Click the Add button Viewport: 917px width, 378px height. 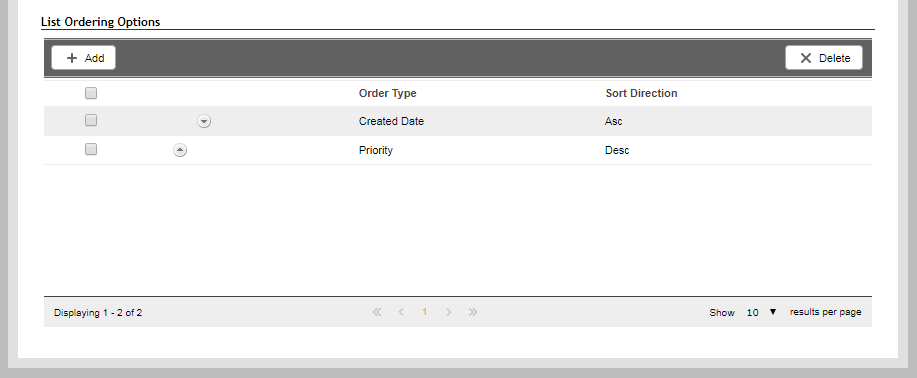[84, 58]
